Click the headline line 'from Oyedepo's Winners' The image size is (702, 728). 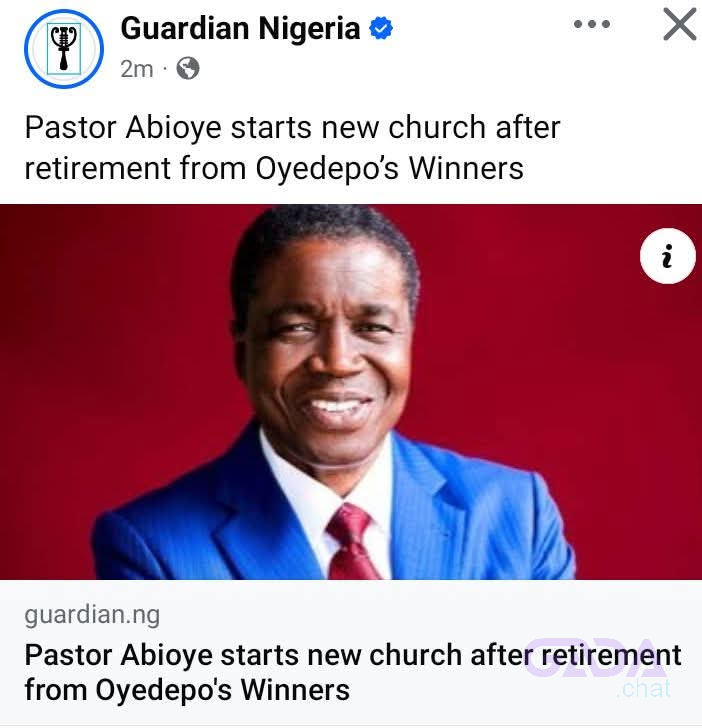point(187,689)
